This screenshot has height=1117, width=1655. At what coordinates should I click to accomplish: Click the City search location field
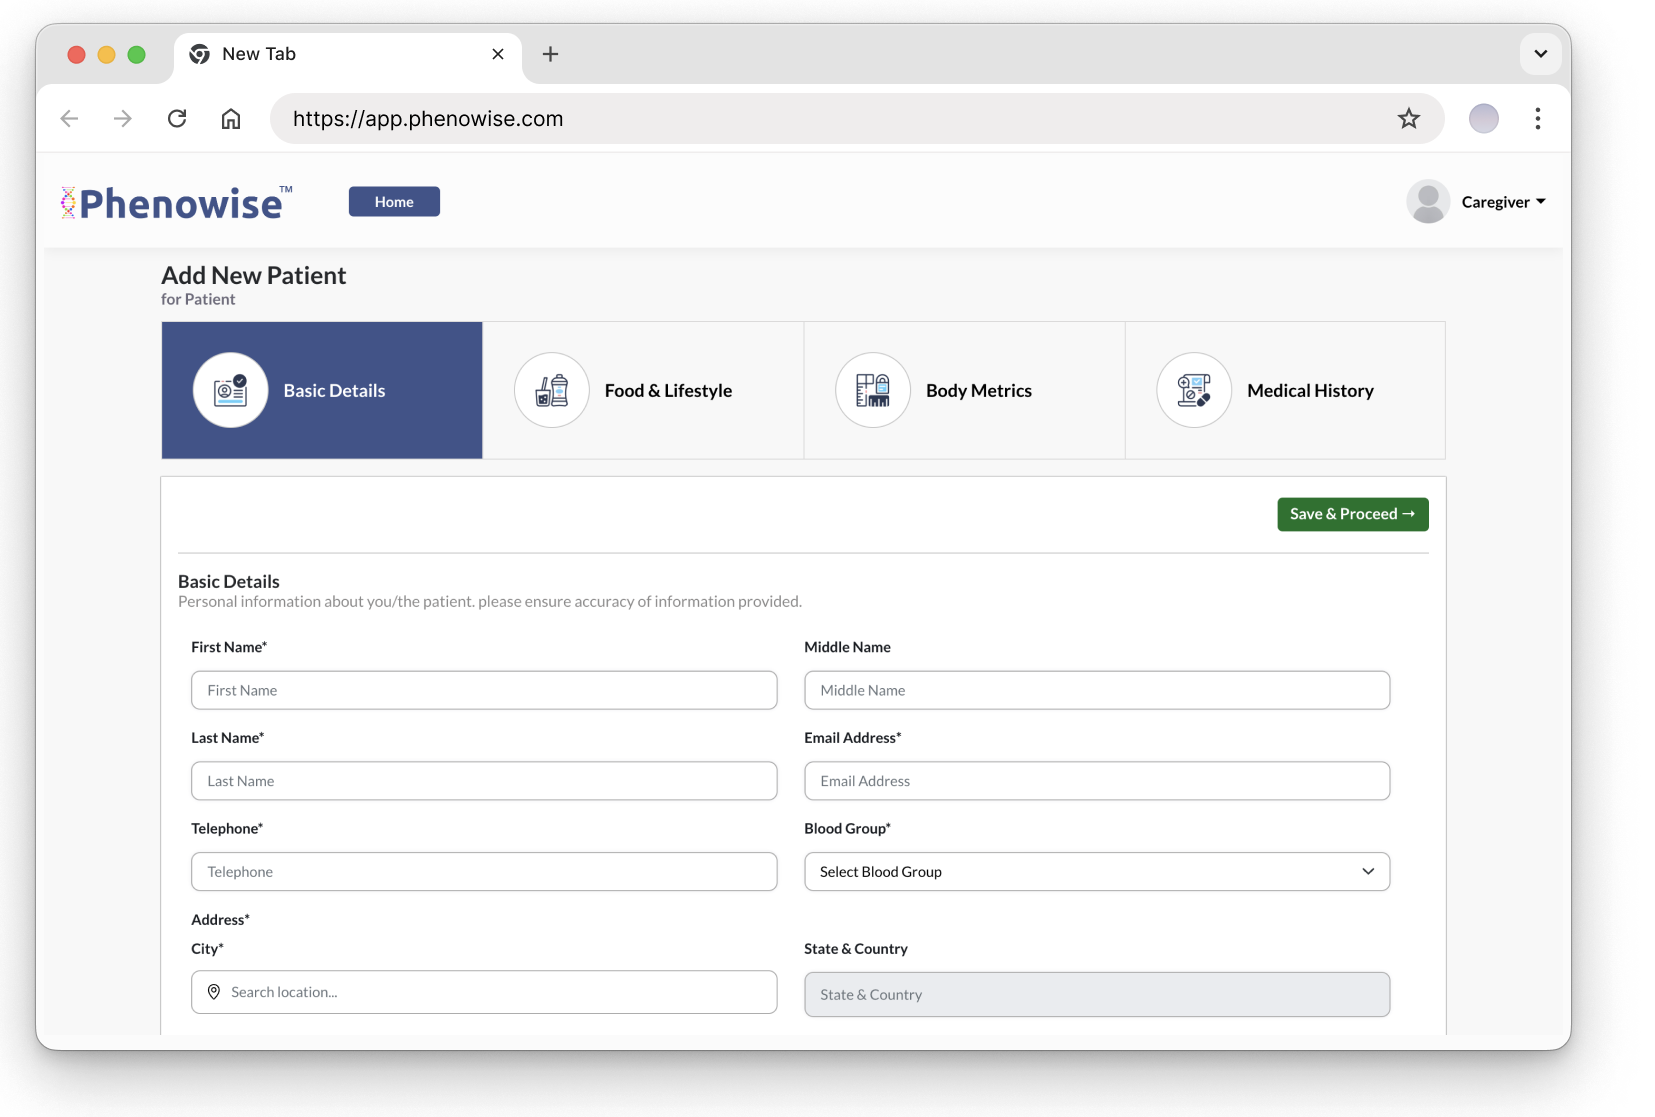(x=484, y=992)
